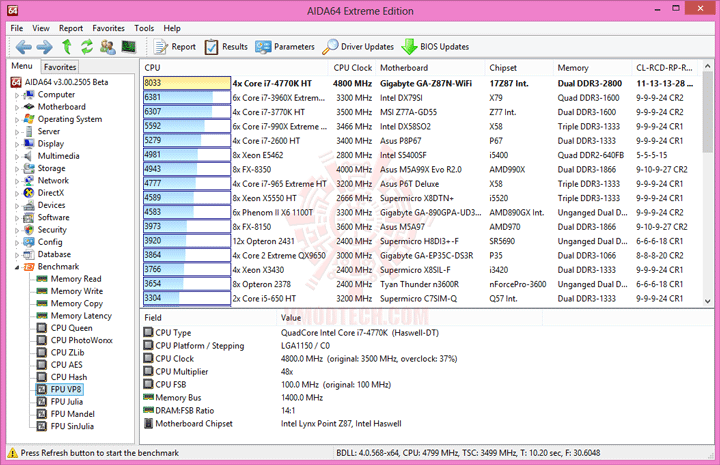Select the Security item in the tree
The image size is (720, 465).
point(52,230)
